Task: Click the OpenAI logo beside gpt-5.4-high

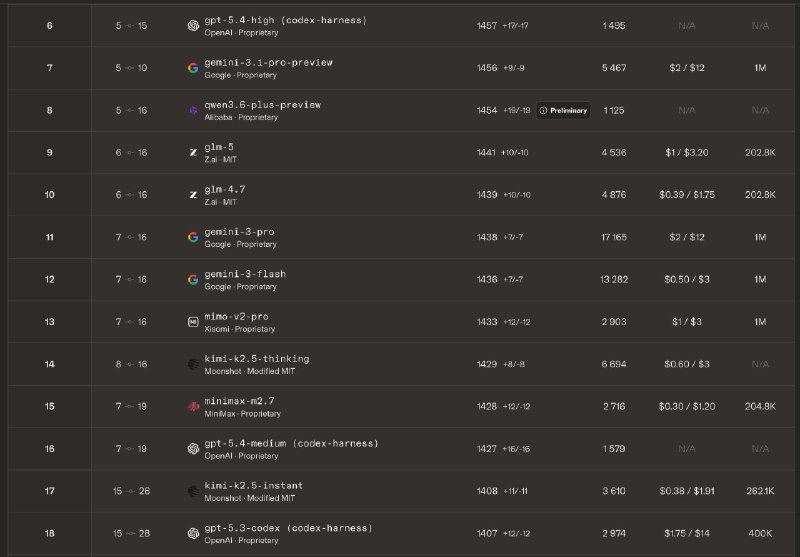Action: 193,26
